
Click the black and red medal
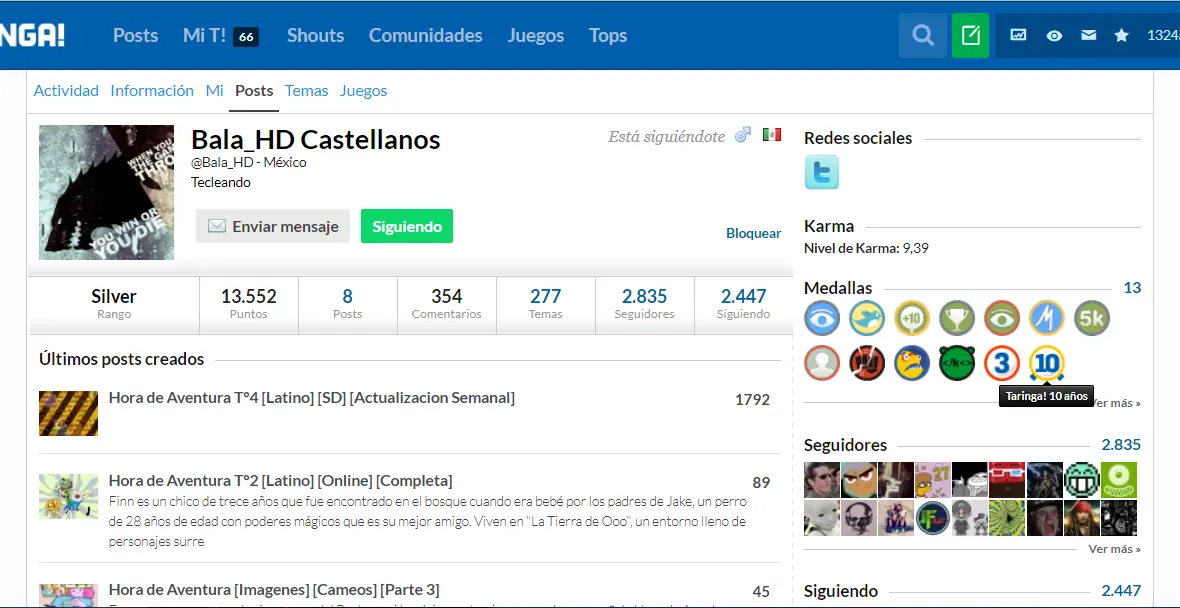(x=867, y=363)
